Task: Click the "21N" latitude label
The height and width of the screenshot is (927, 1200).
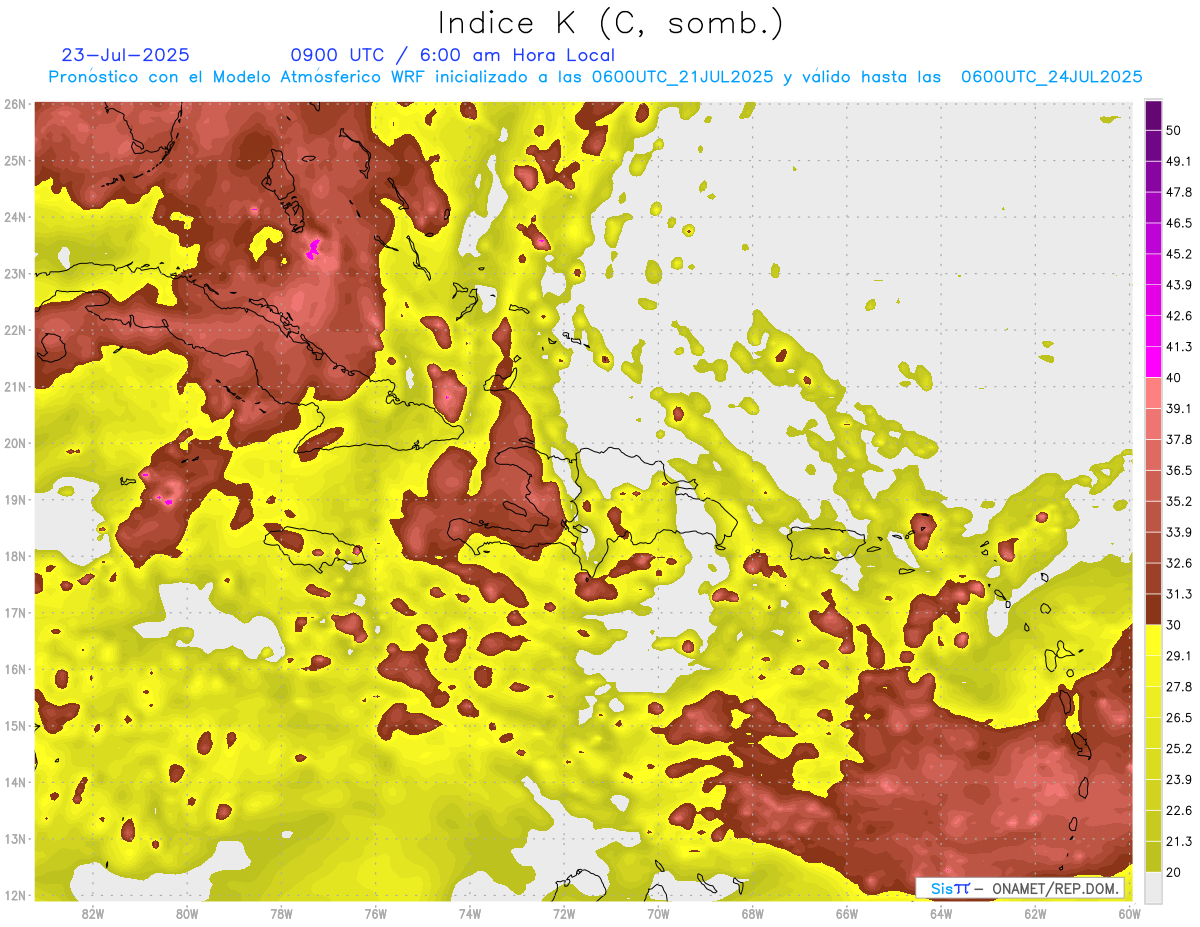Action: [15, 386]
